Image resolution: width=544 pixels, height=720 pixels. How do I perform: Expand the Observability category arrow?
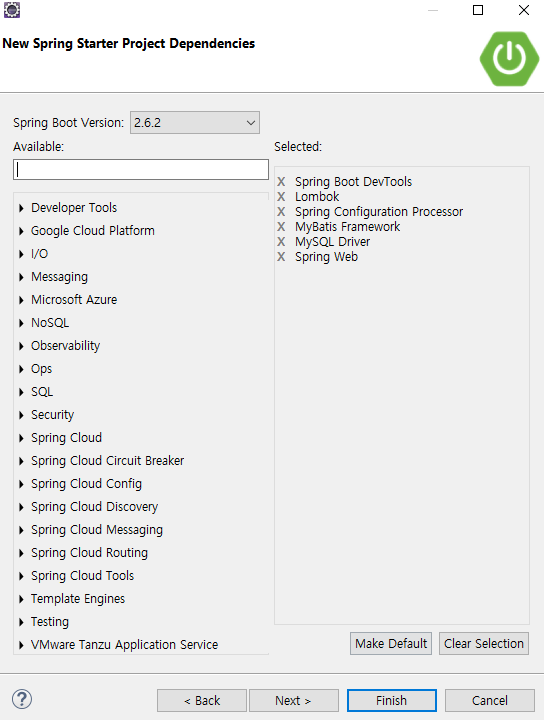pyautogui.click(x=21, y=346)
